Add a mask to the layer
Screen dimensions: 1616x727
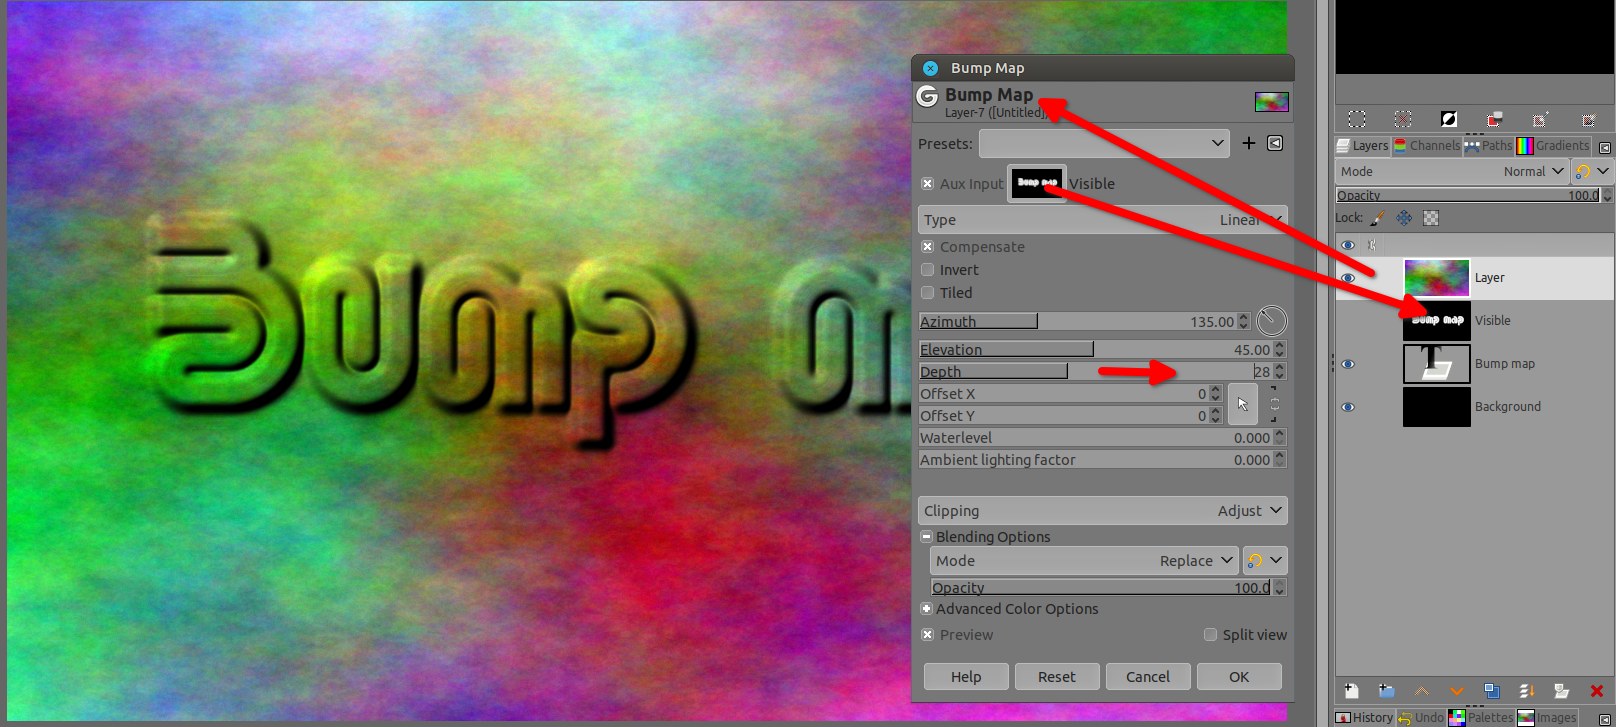[1561, 691]
